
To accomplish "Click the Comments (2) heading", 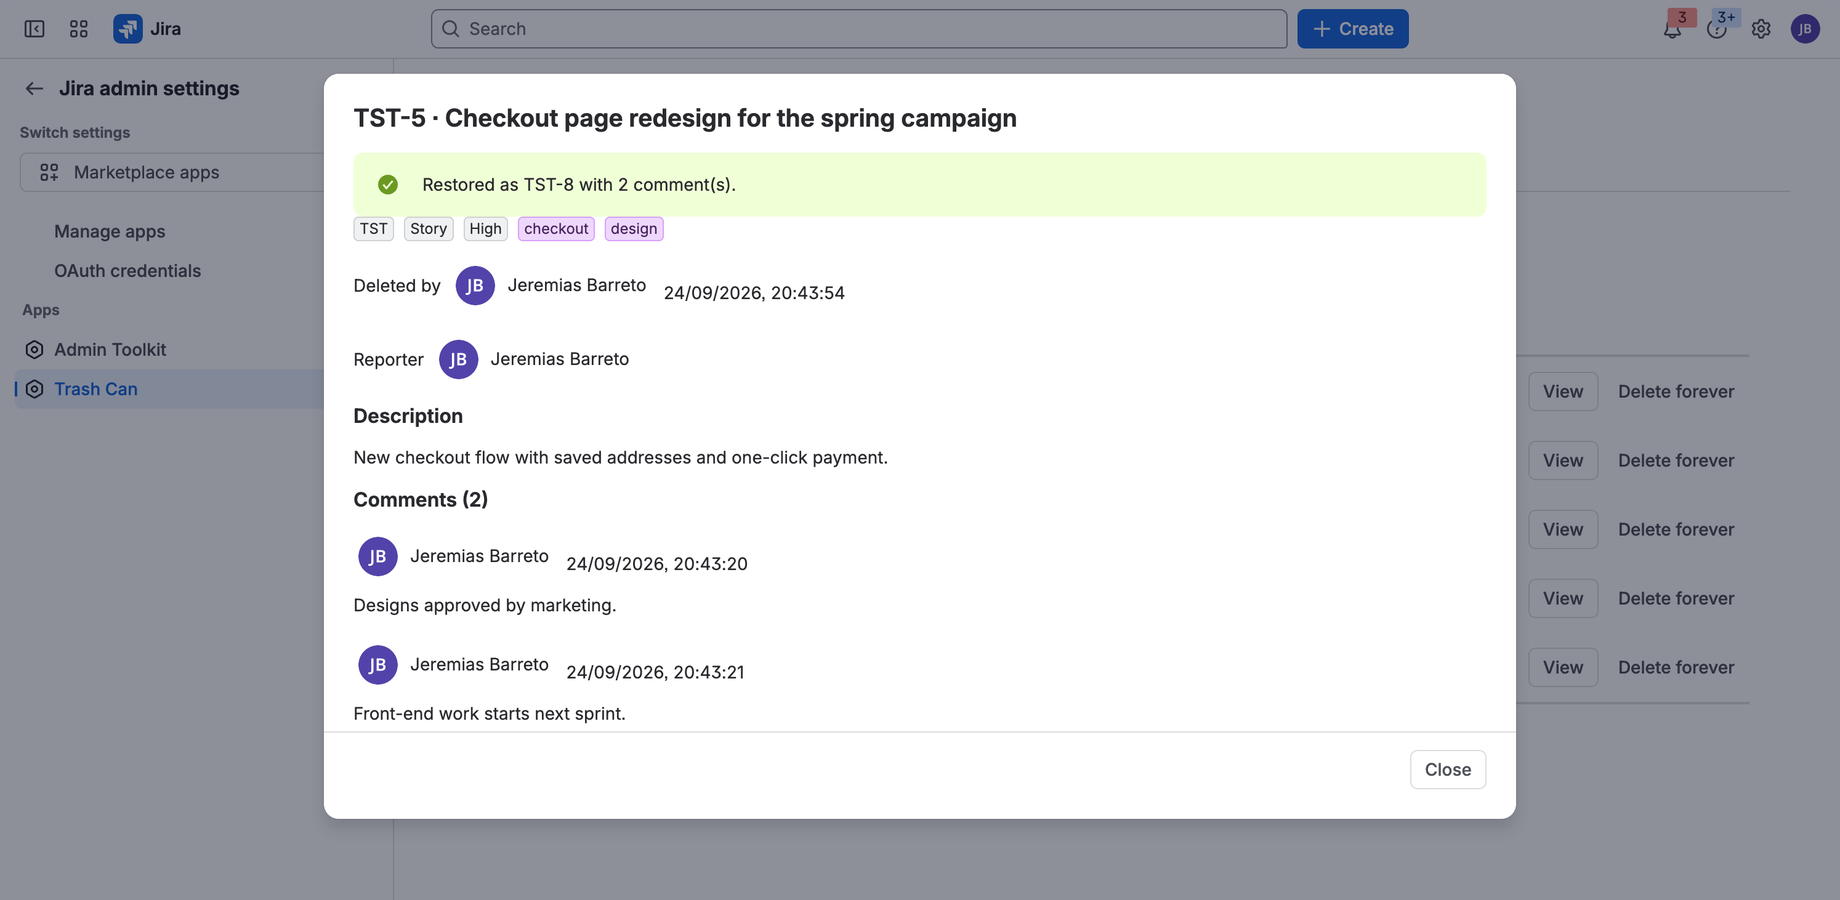I will 420,500.
